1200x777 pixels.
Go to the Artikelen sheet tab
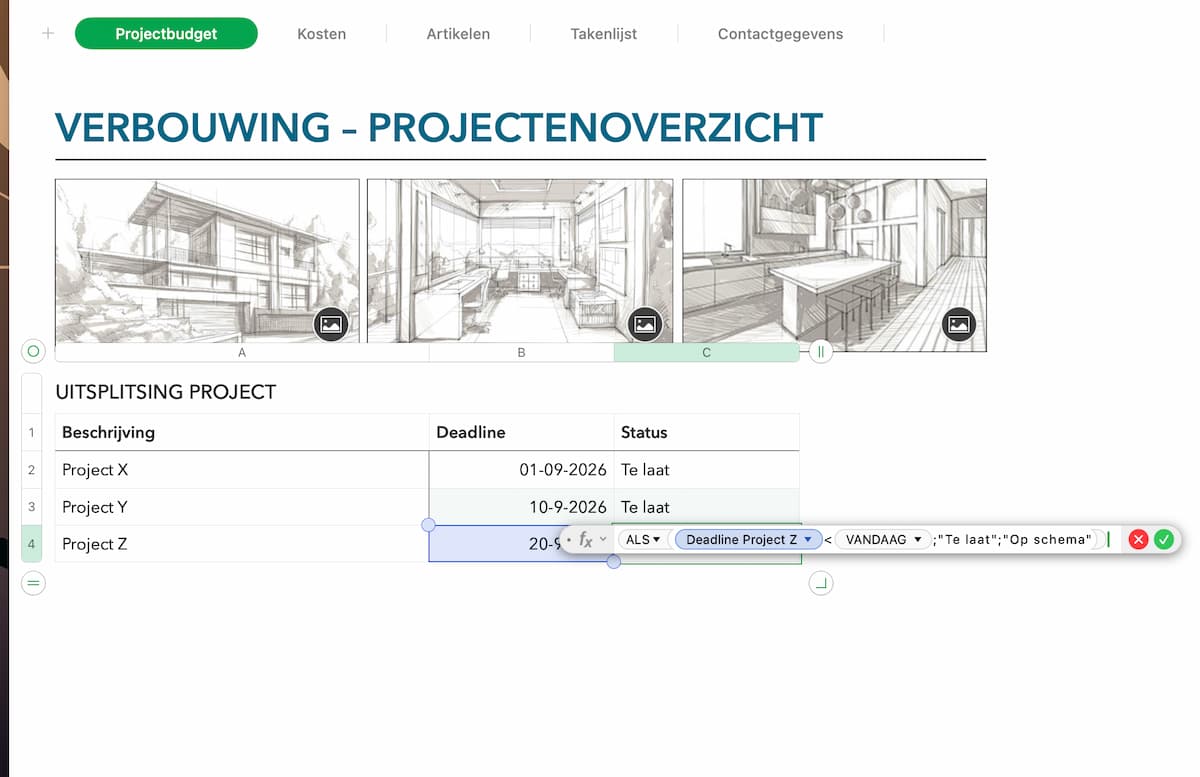tap(458, 34)
